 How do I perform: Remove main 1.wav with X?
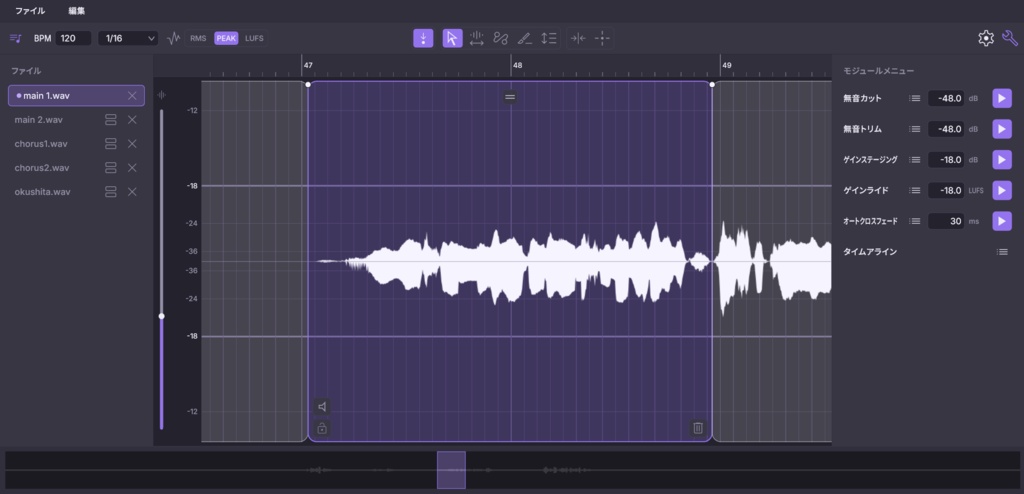[133, 95]
